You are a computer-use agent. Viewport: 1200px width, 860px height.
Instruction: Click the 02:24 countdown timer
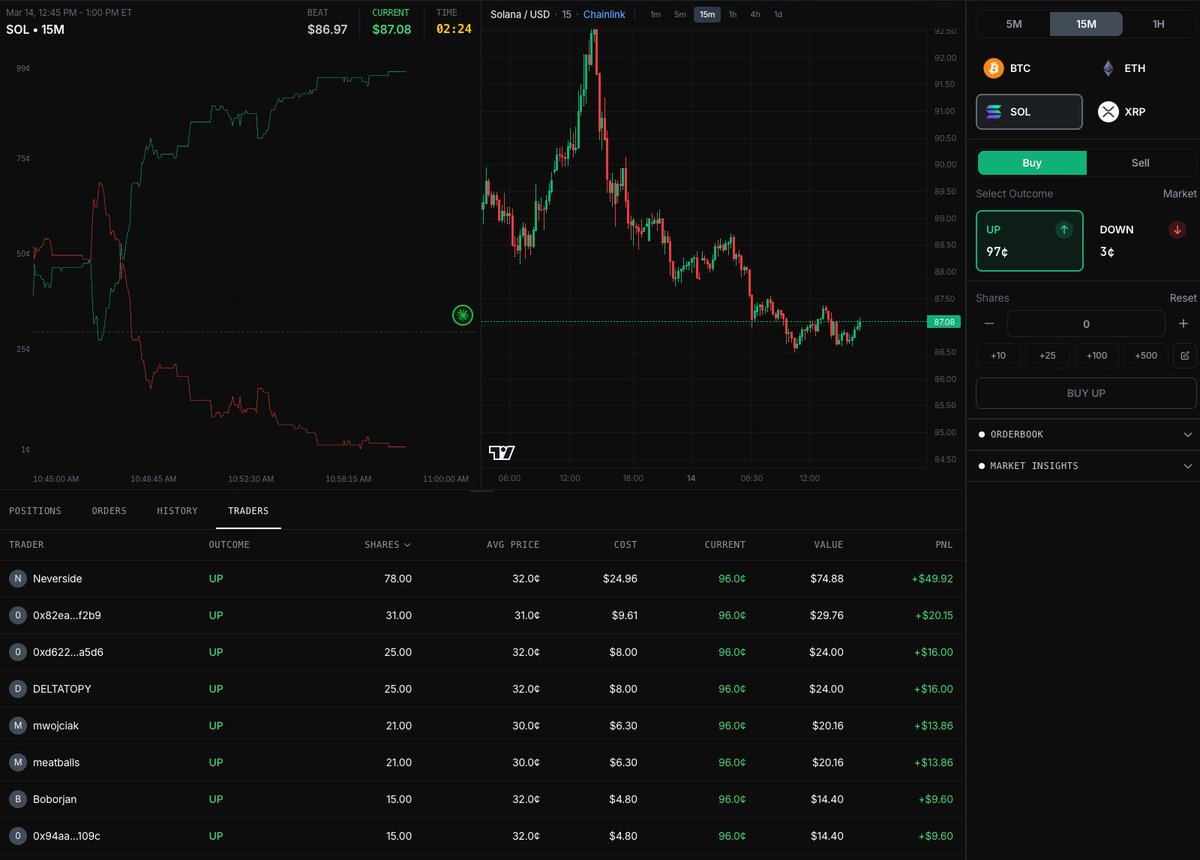[453, 30]
